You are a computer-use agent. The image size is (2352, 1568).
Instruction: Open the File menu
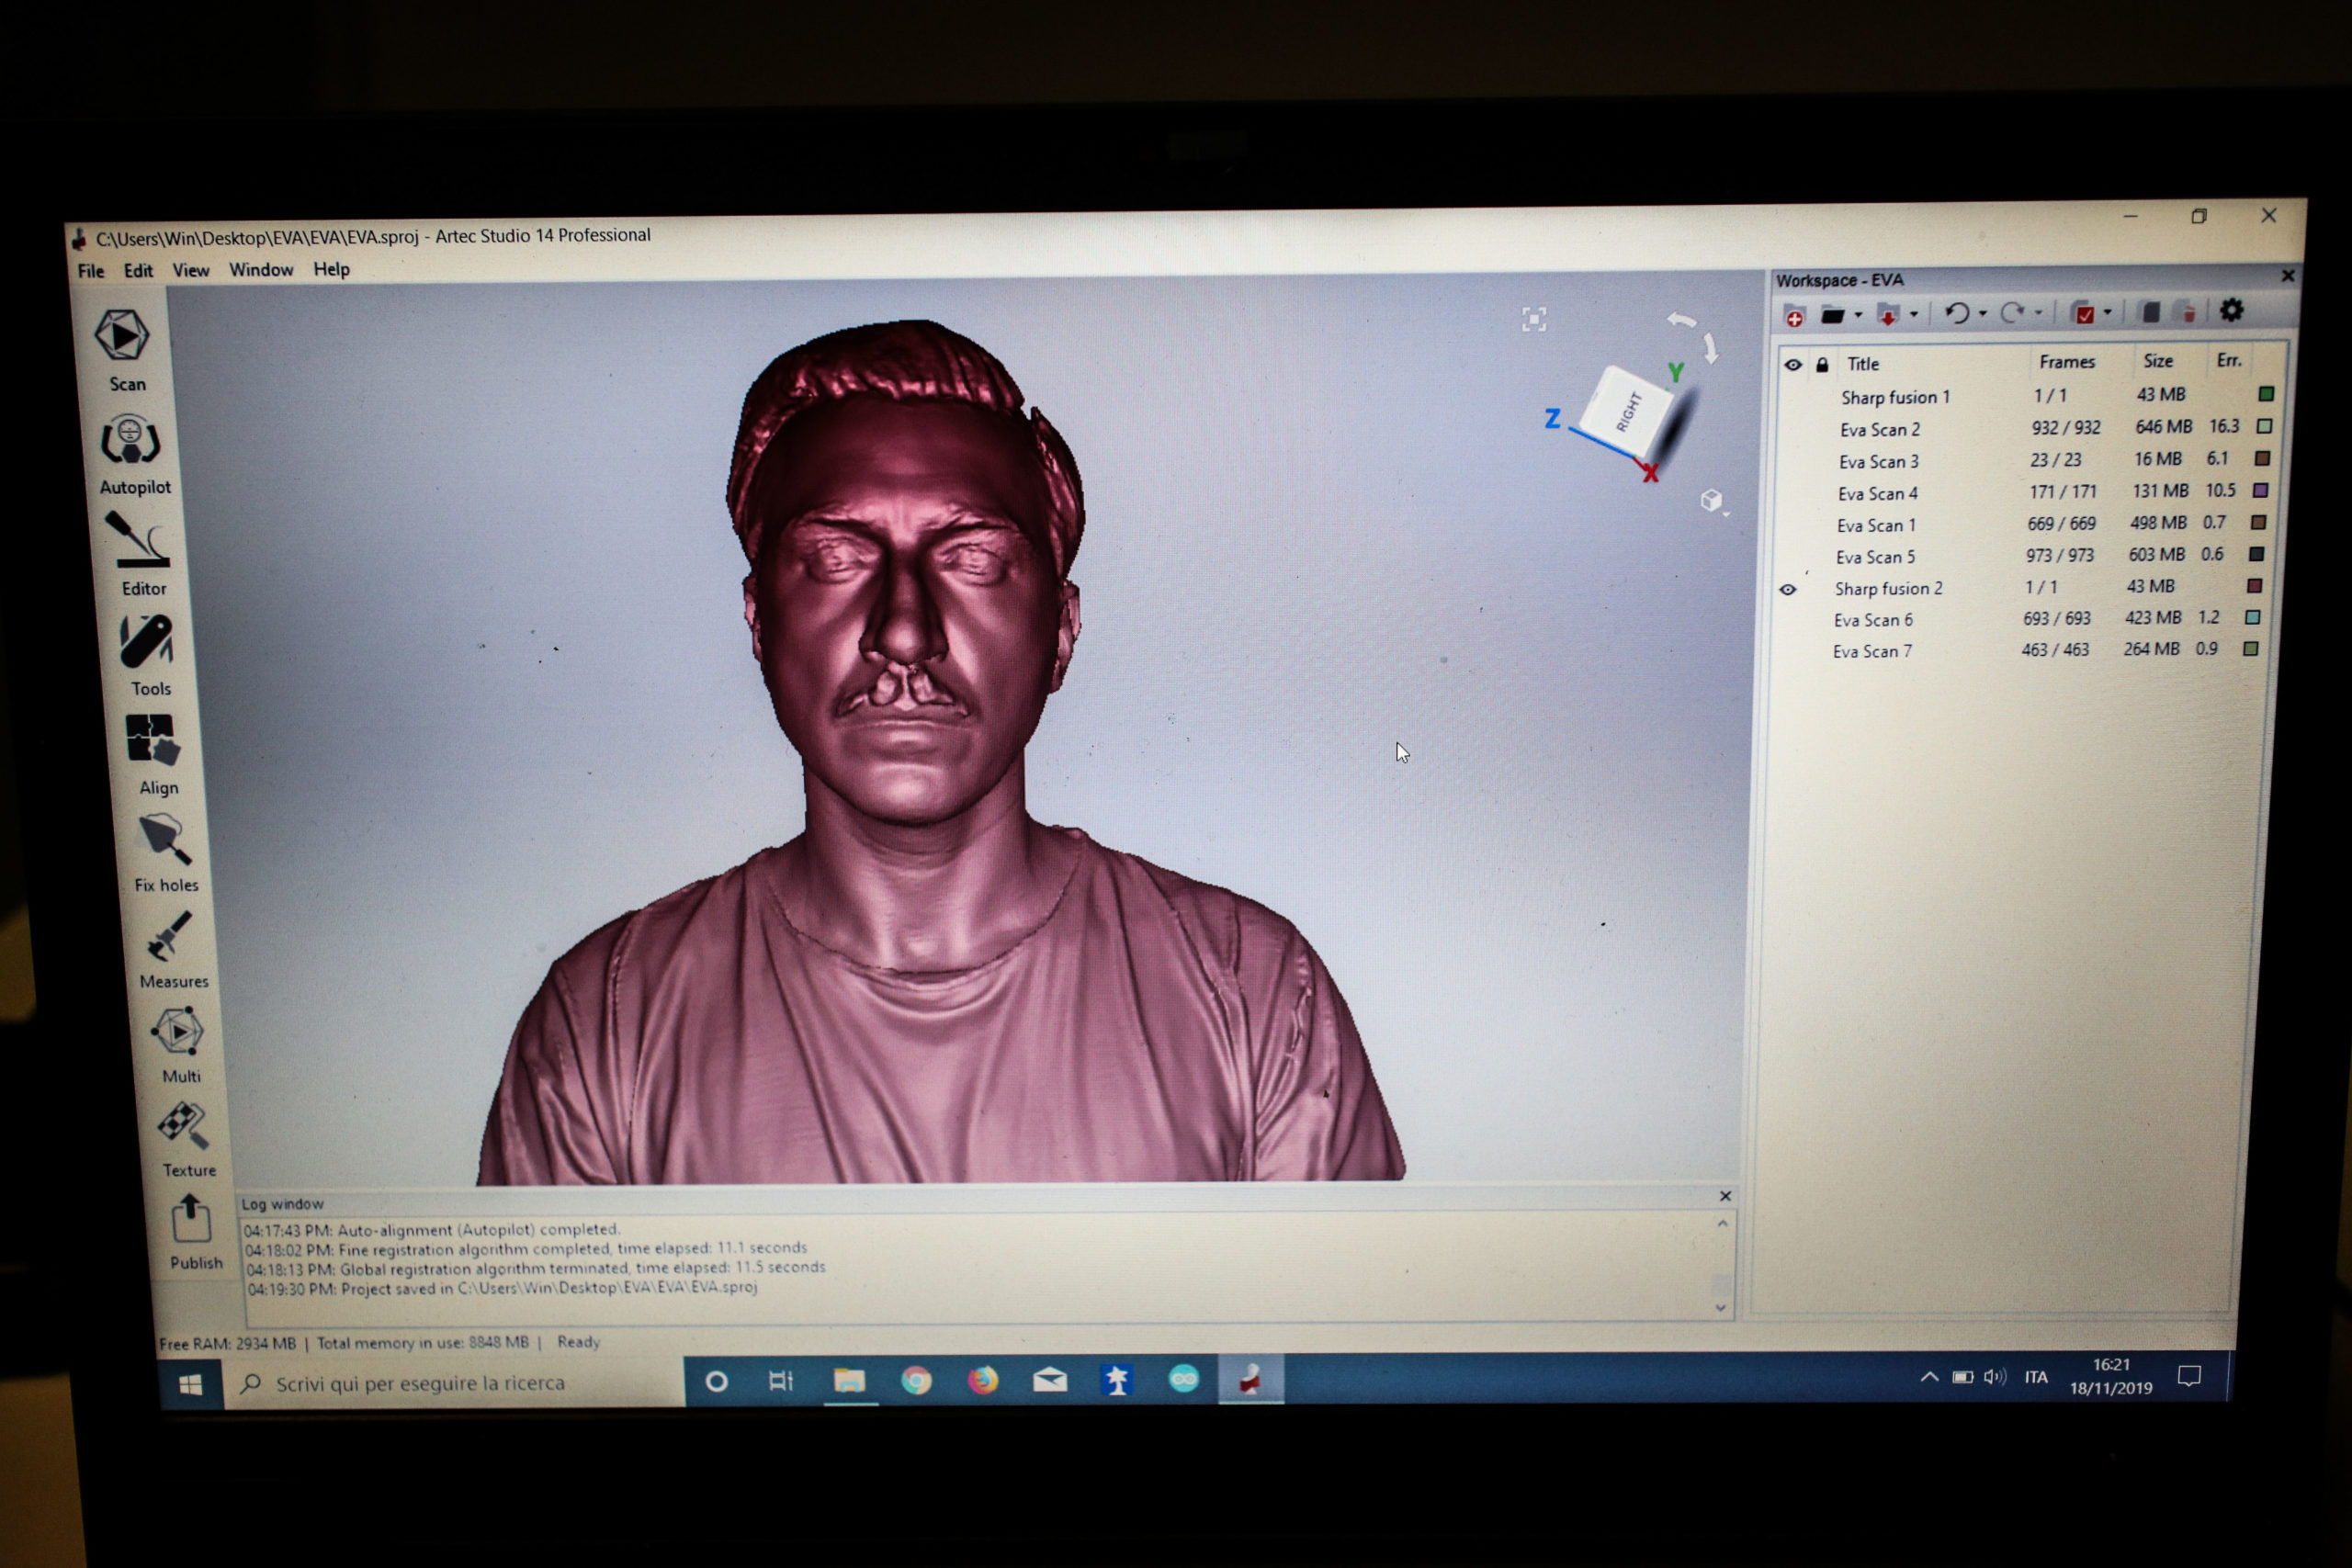pyautogui.click(x=91, y=271)
